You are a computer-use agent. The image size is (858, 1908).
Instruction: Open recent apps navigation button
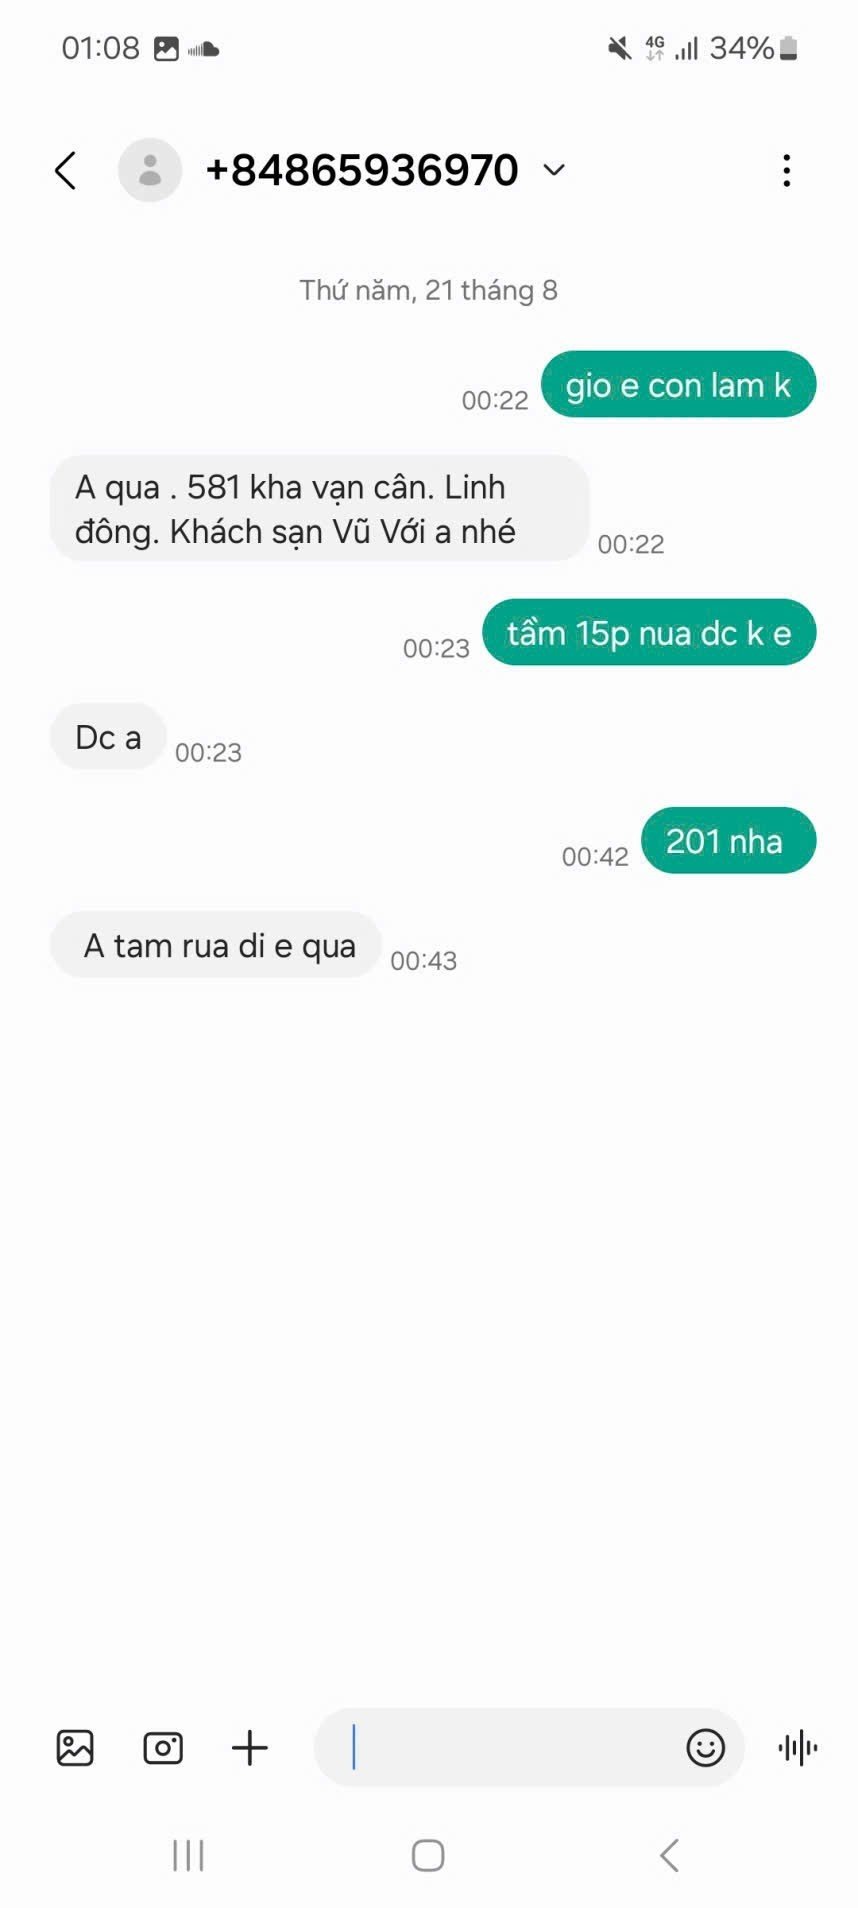pyautogui.click(x=188, y=1855)
